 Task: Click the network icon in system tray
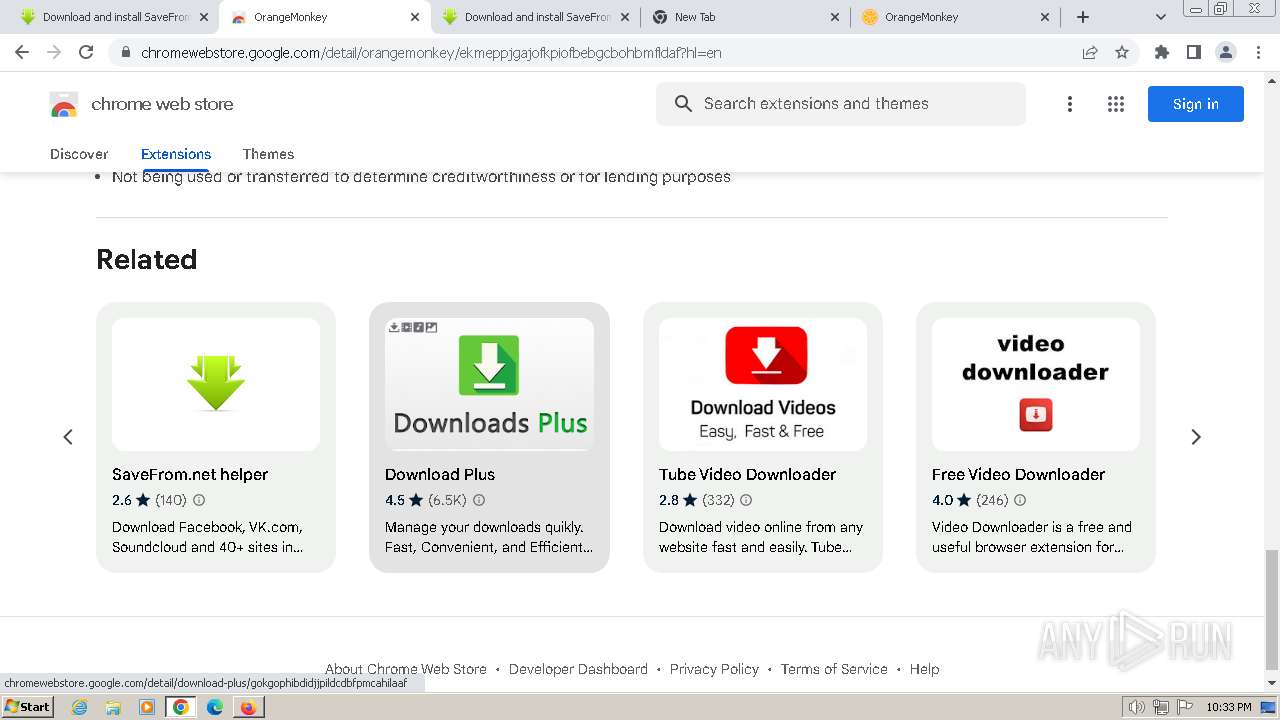tap(1160, 707)
